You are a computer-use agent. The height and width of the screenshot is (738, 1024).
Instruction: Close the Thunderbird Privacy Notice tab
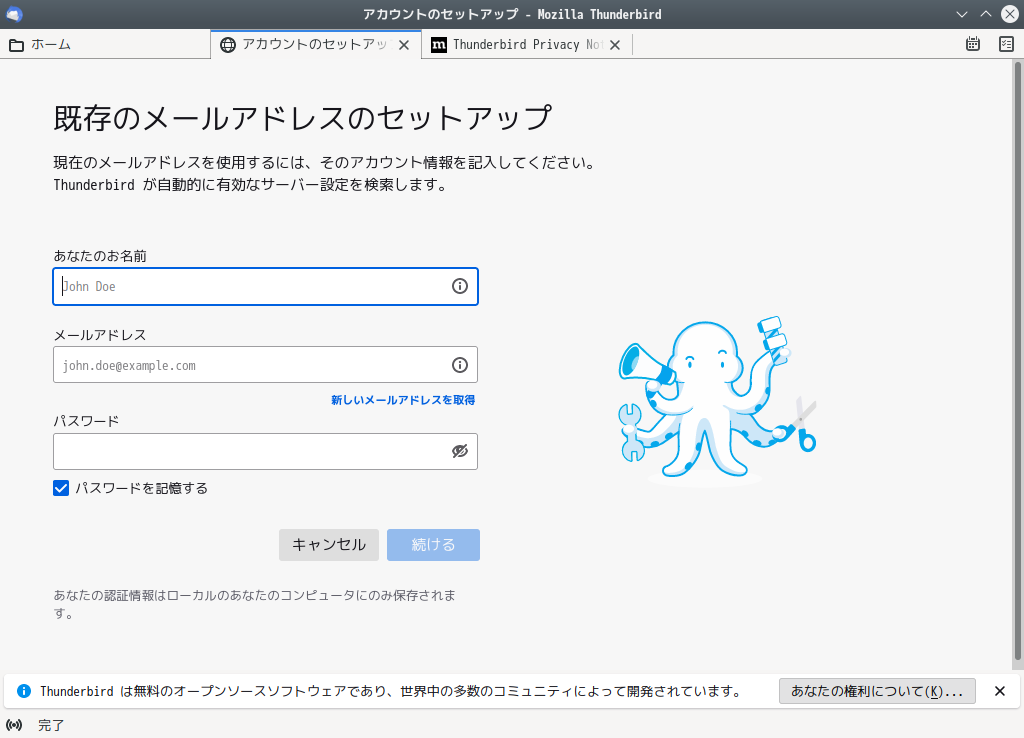pyautogui.click(x=615, y=45)
